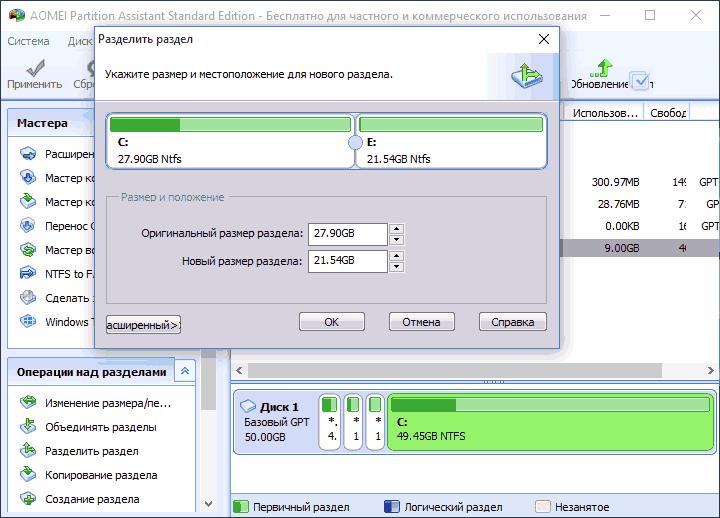The width and height of the screenshot is (720, 518).
Task: Click the Создание раздела text label
Action: tap(92, 499)
